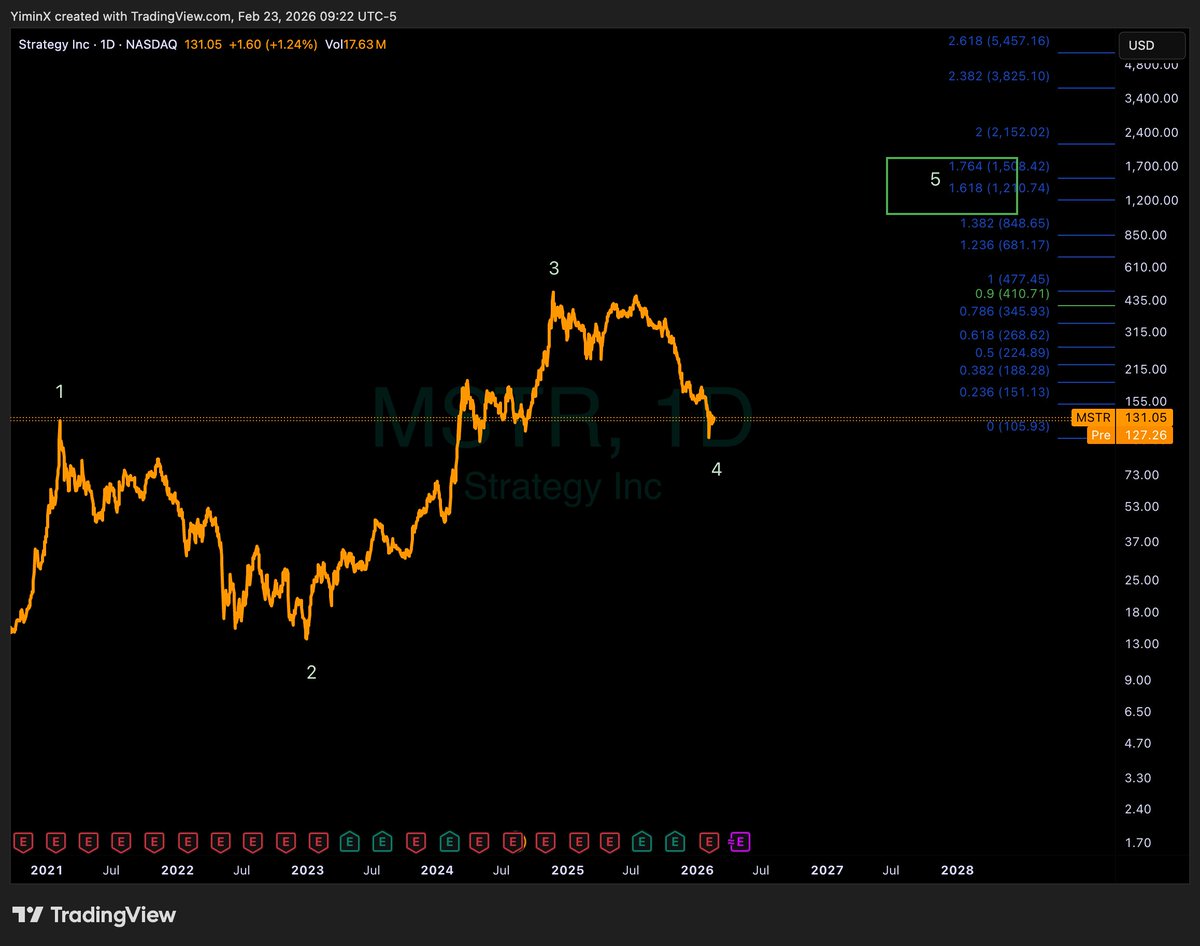Click the 2028 time axis label

pos(957,870)
